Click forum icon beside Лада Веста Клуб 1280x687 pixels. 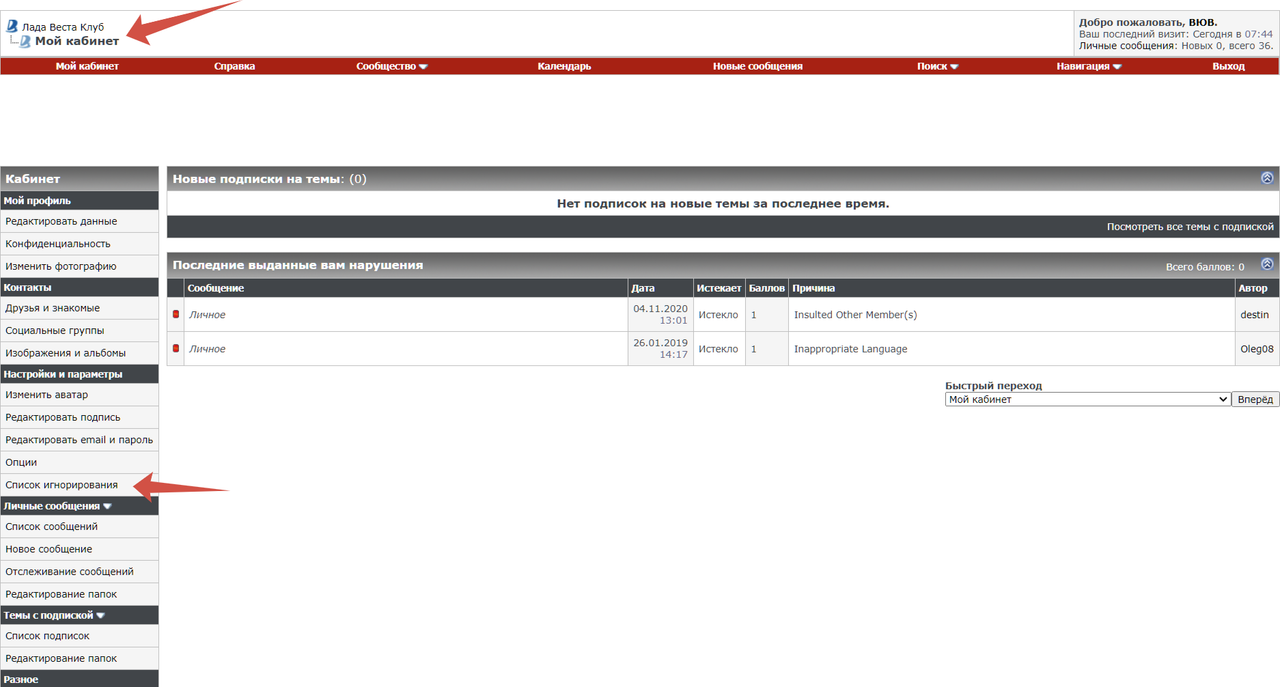[13, 26]
